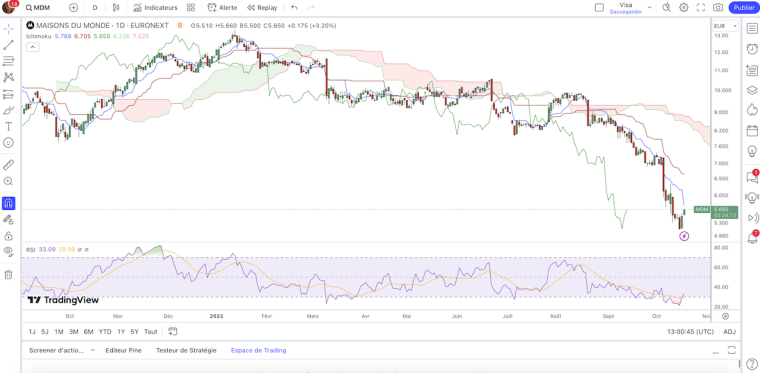This screenshot has height=373, width=760.
Task: Click the trash remove drawings icon
Action: [8, 275]
